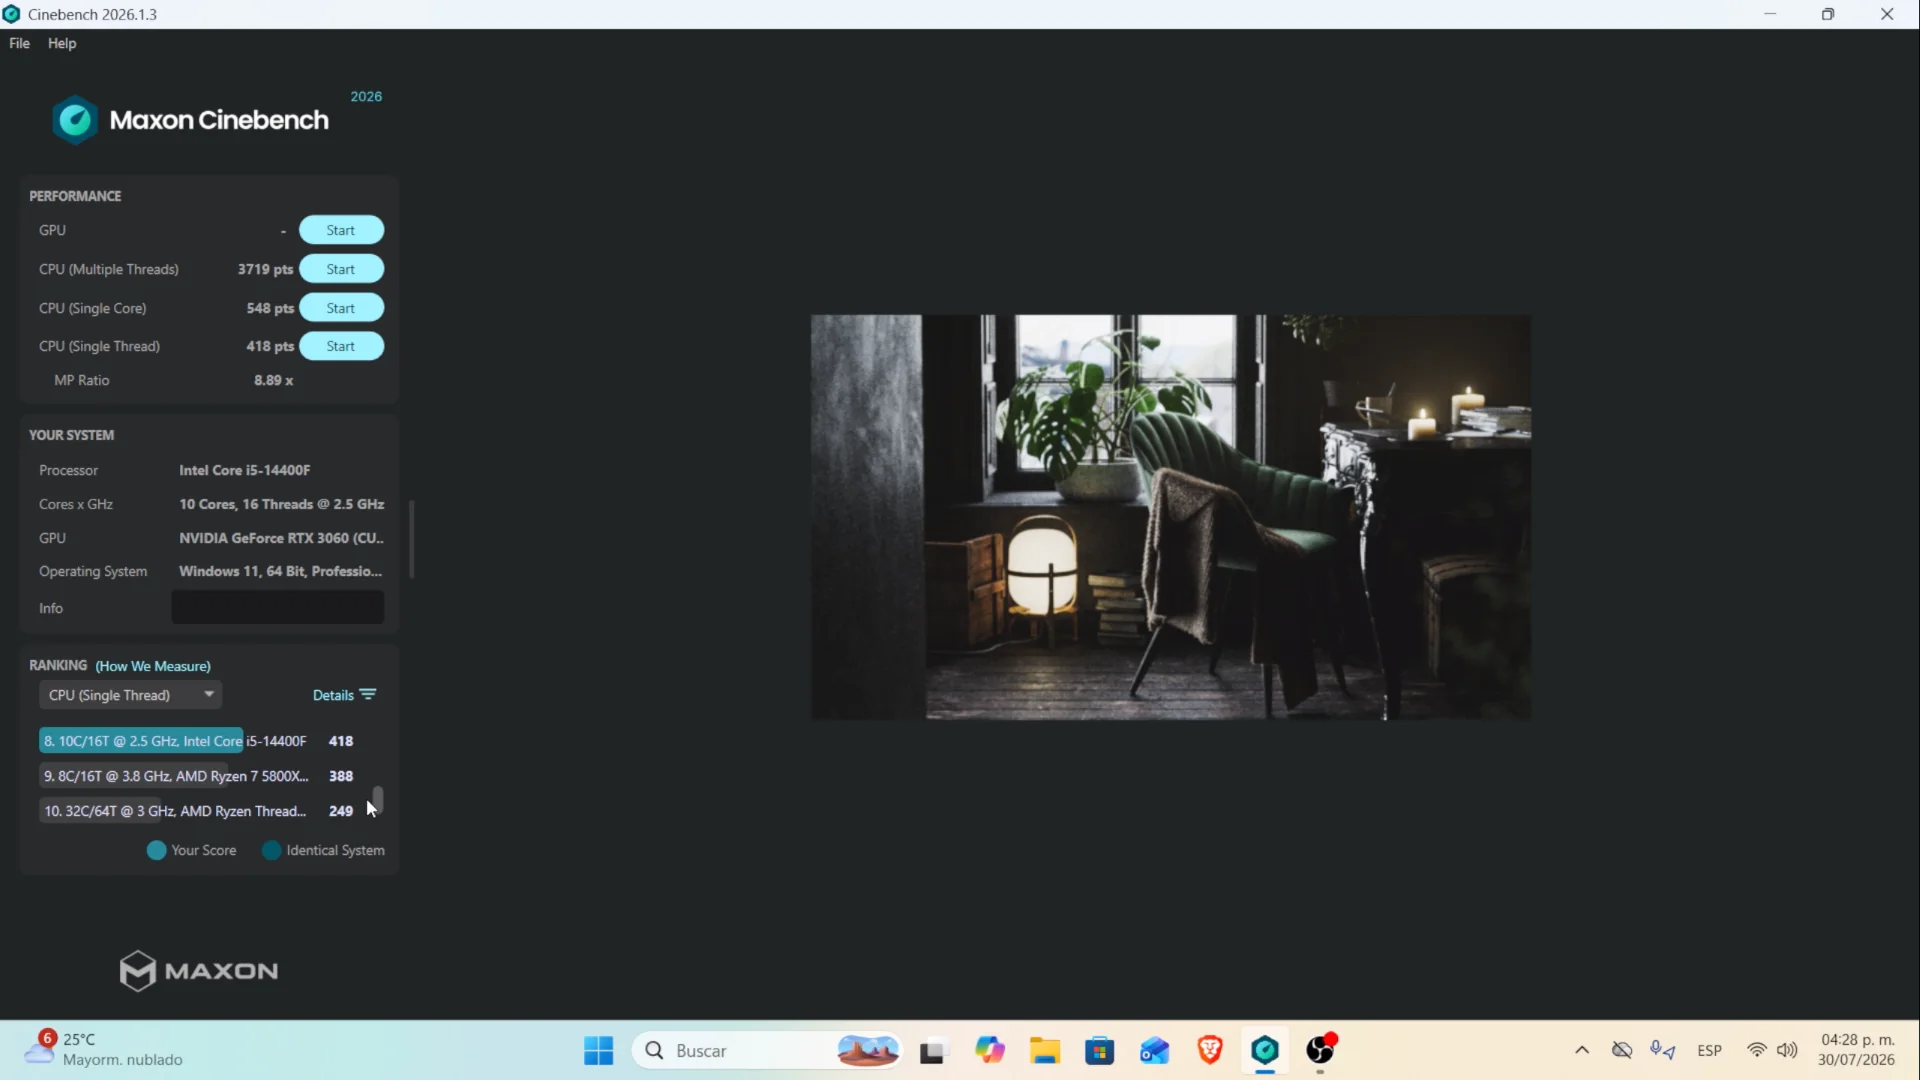Click the Details ranking filter
This screenshot has width=1920, height=1080.
click(344, 695)
